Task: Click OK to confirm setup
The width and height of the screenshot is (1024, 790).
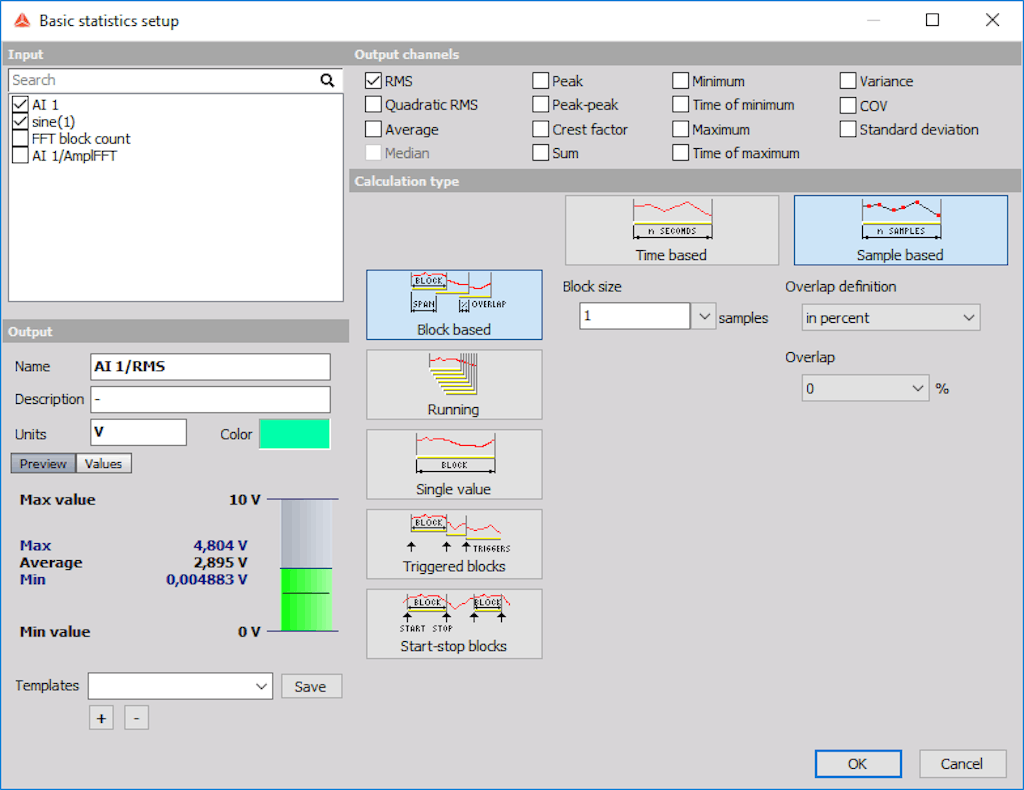Action: click(858, 764)
